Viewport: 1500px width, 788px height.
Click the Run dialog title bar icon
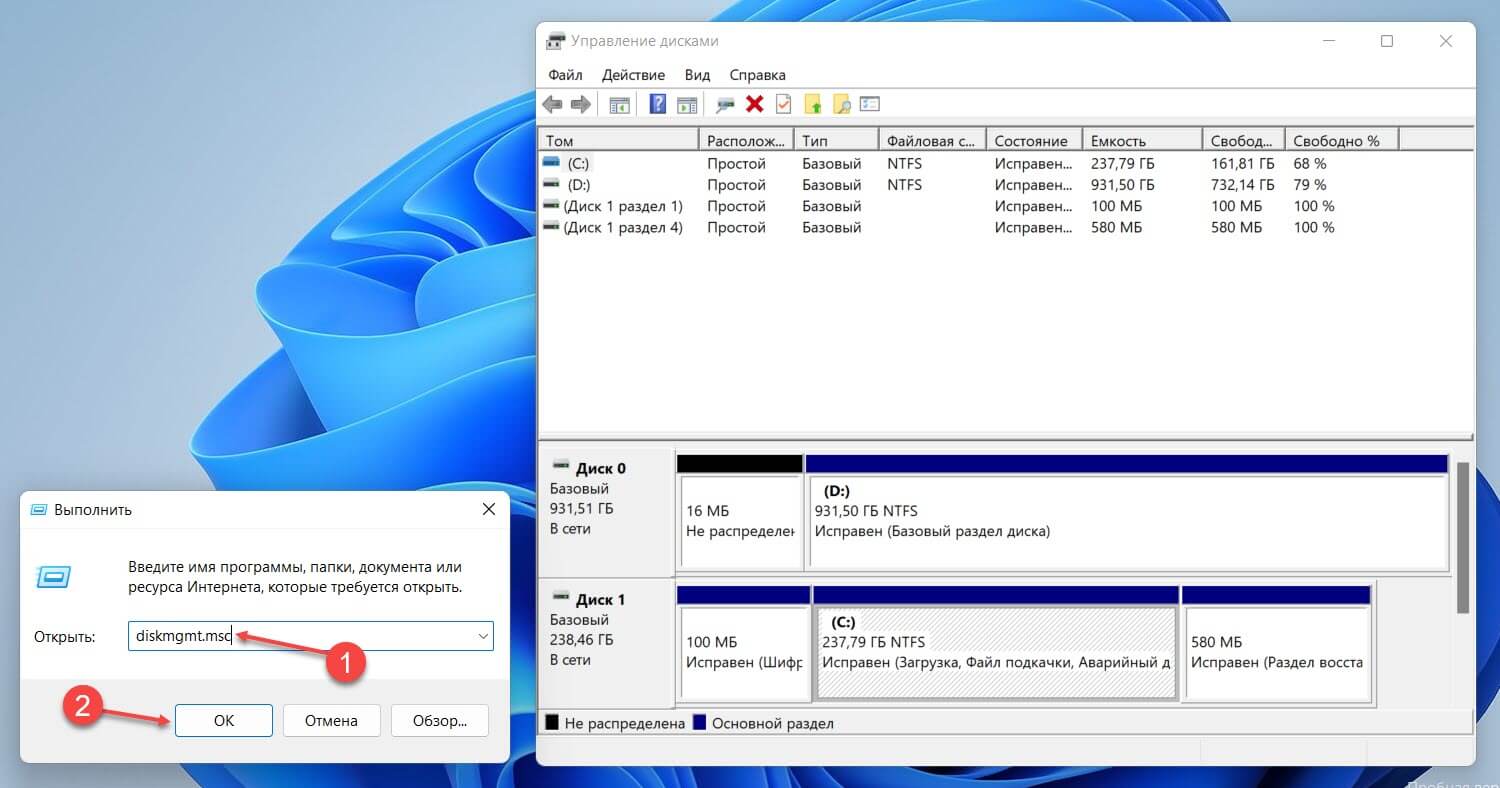coord(38,509)
